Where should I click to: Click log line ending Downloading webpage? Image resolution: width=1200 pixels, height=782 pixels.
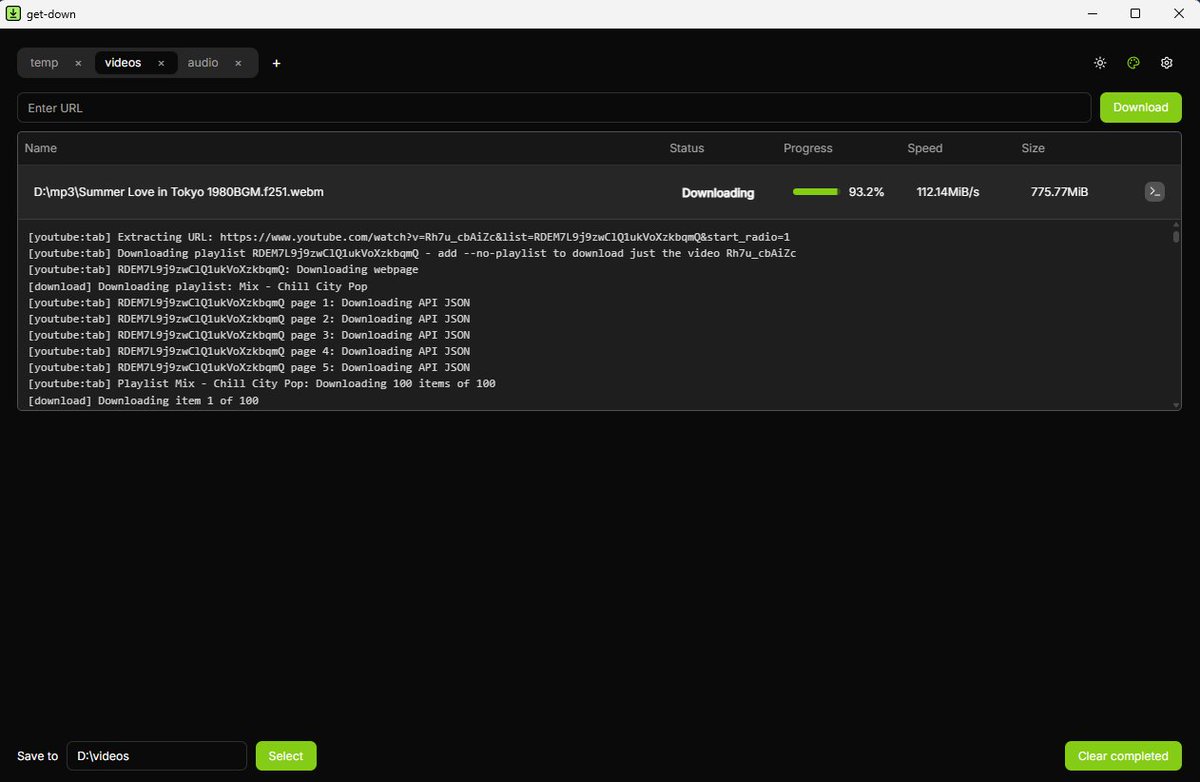[x=223, y=269]
